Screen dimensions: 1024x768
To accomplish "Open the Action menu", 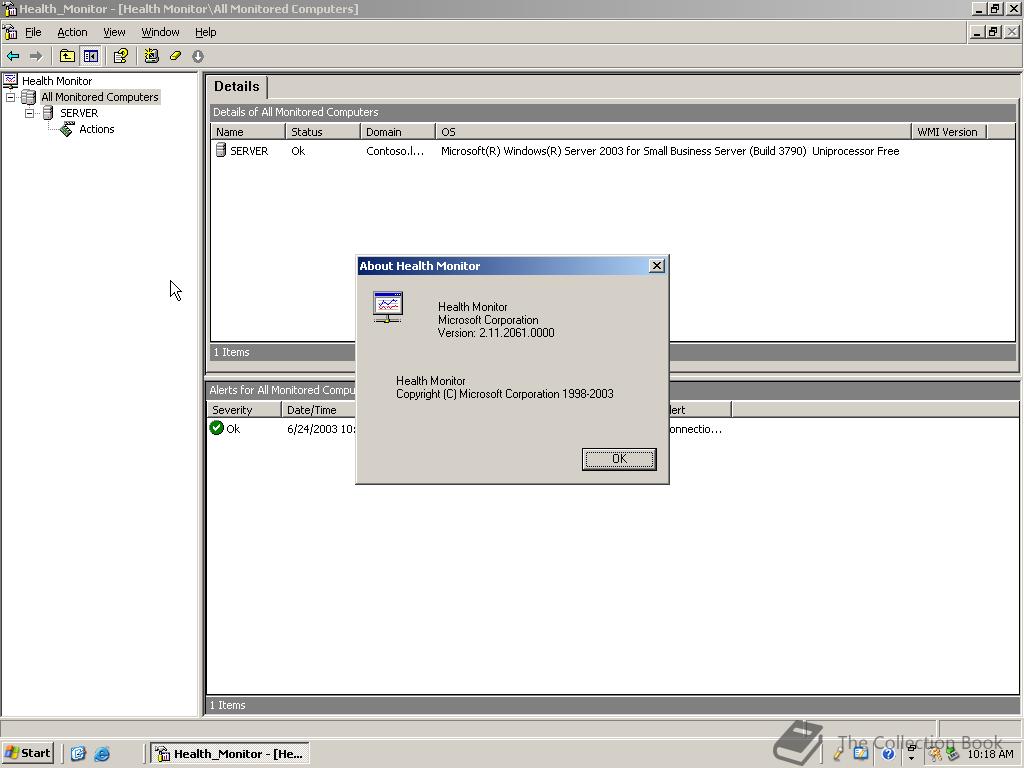I will pos(72,32).
